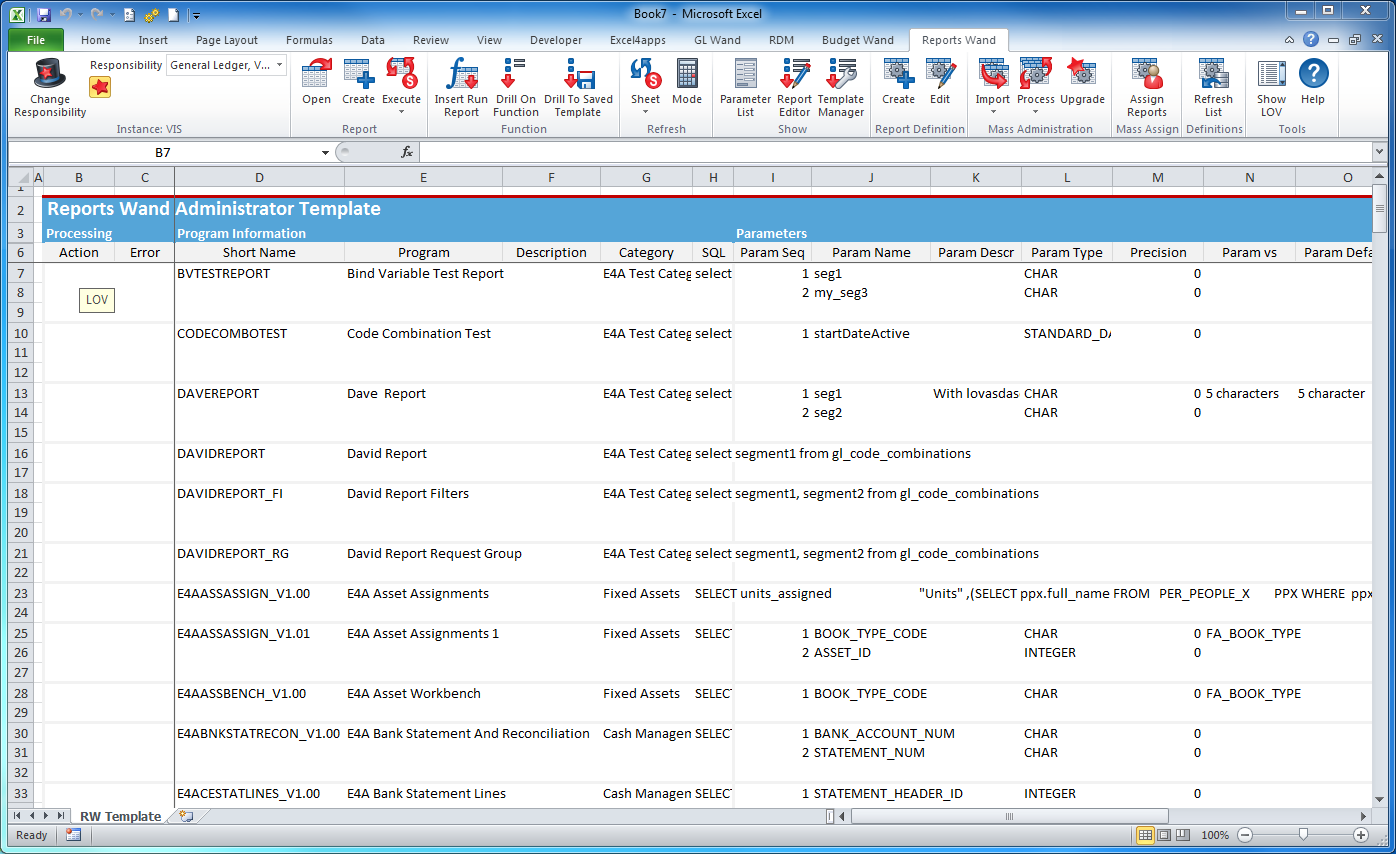Minimize the ribbon with the caret

coord(1291,40)
